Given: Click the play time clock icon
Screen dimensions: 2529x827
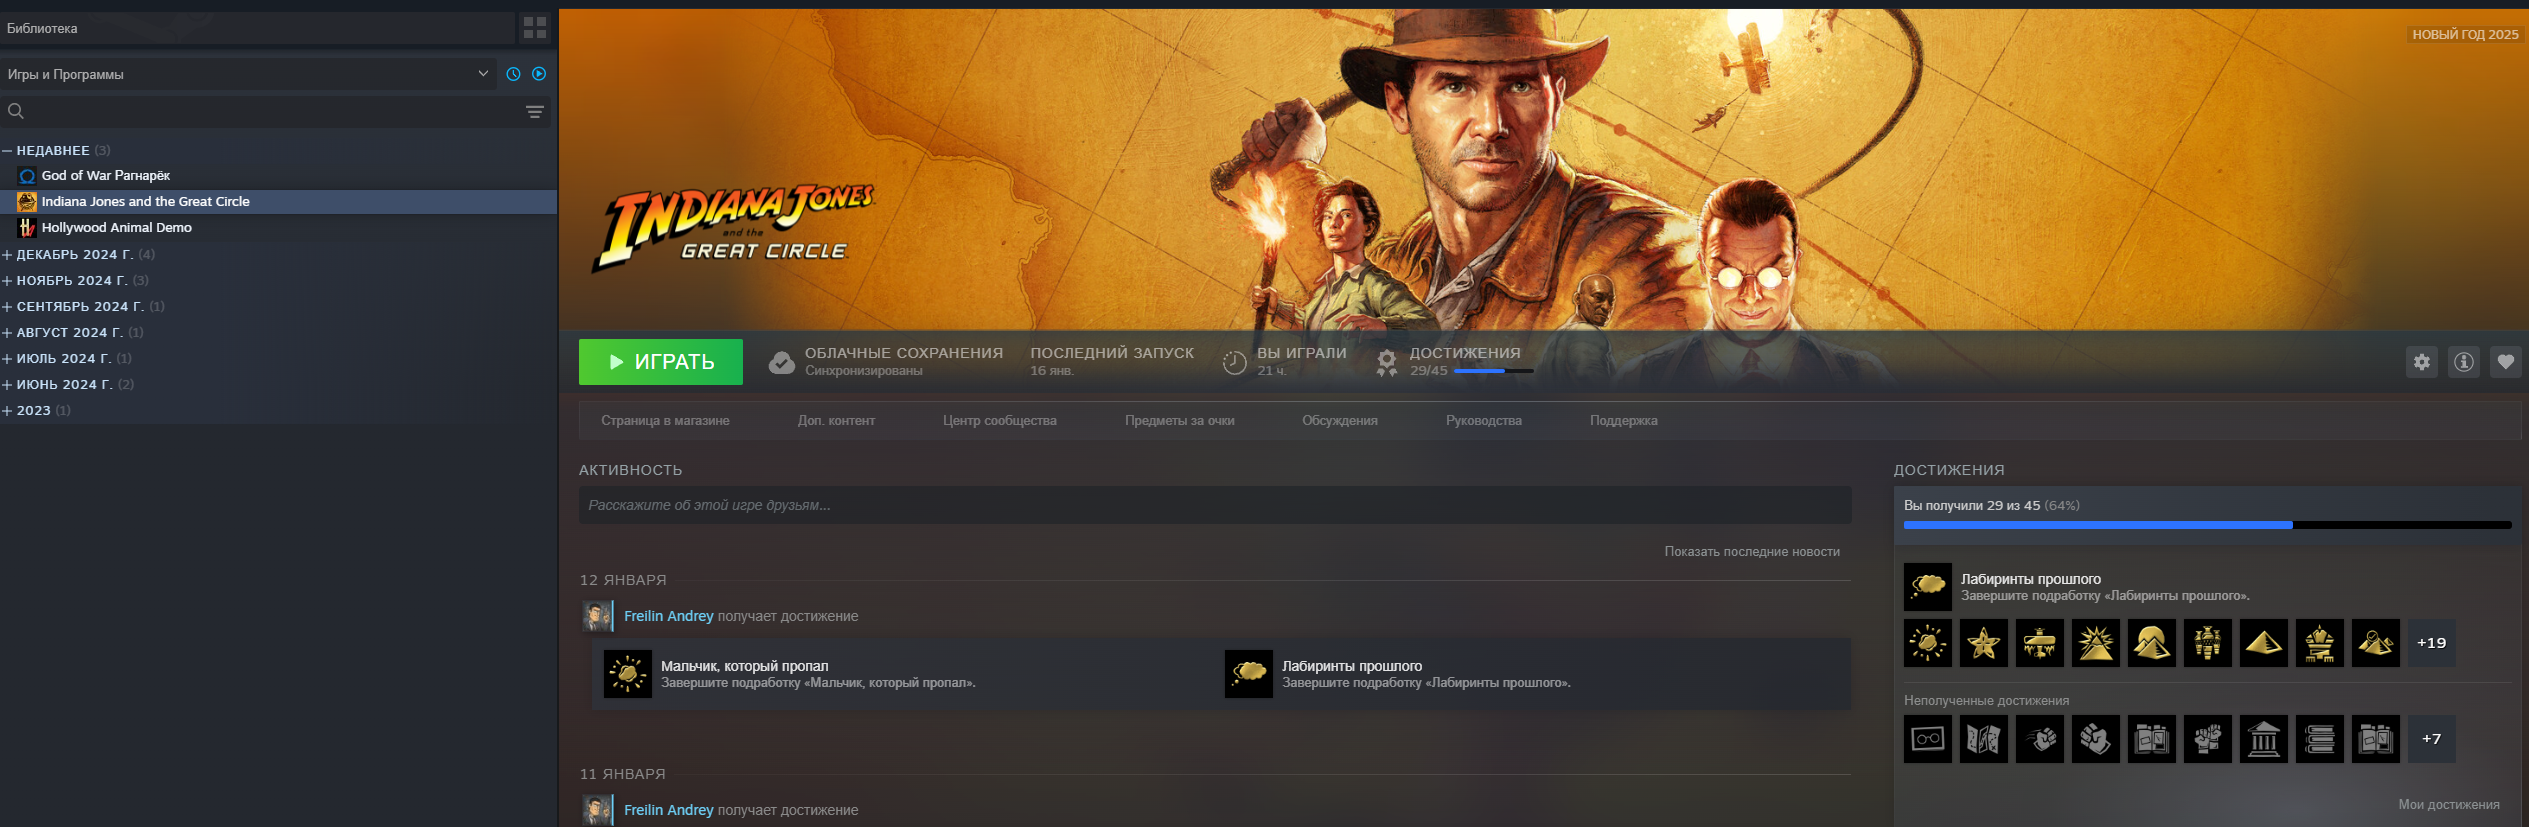Looking at the screenshot, I should pyautogui.click(x=1234, y=362).
